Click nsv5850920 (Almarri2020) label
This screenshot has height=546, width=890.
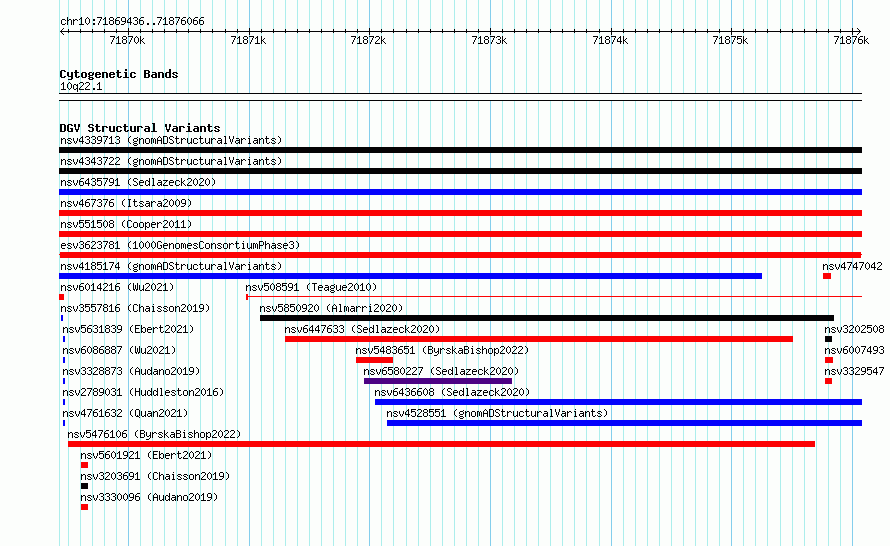[x=331, y=308]
